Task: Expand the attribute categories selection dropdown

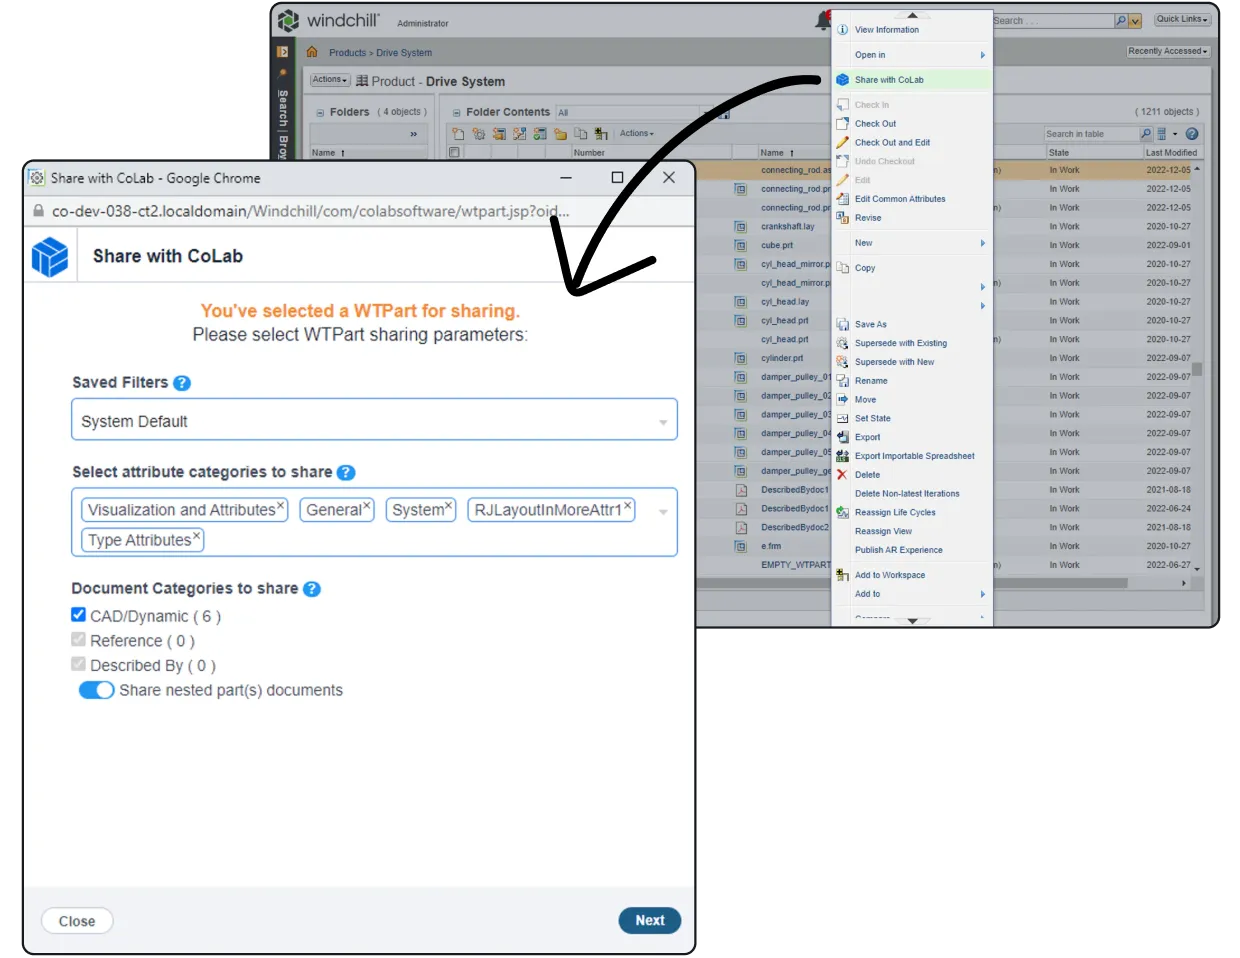Action: coord(662,510)
